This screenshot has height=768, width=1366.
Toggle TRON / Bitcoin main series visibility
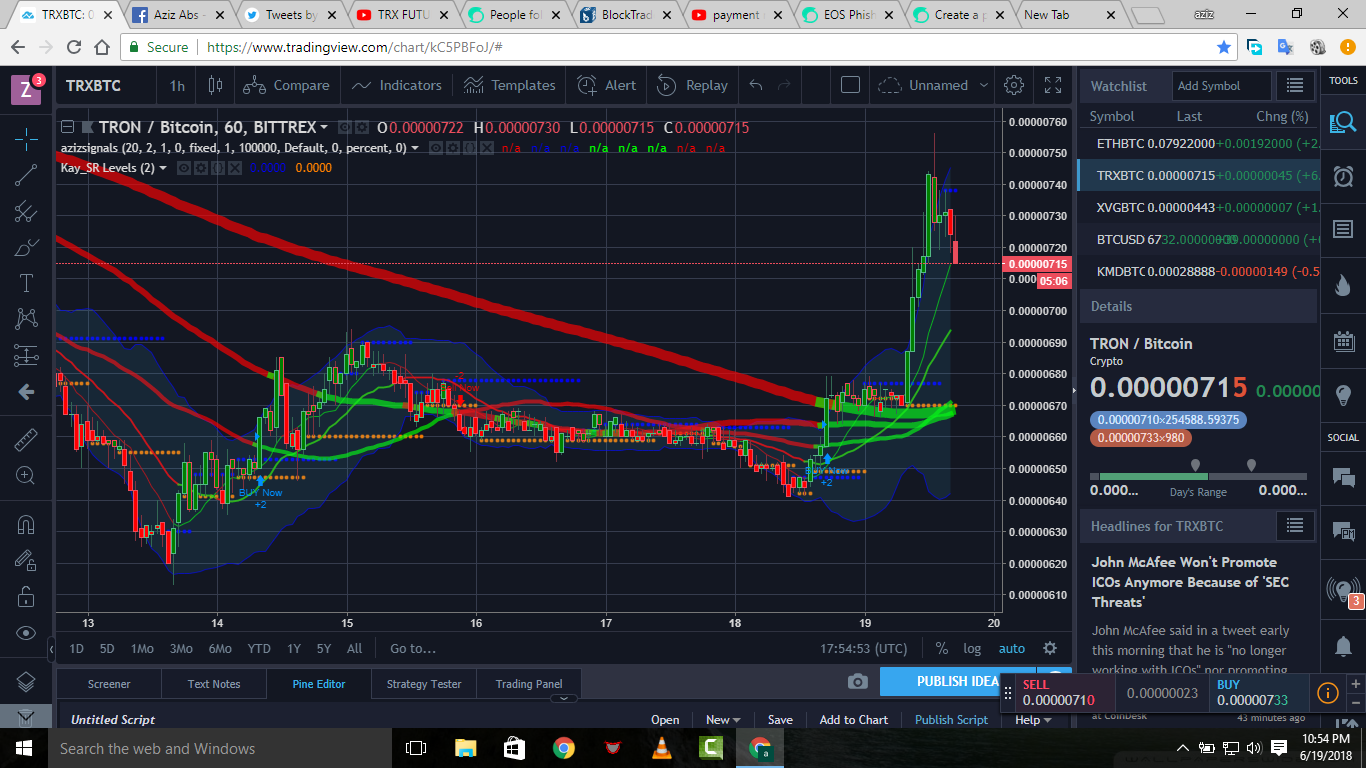[344, 128]
